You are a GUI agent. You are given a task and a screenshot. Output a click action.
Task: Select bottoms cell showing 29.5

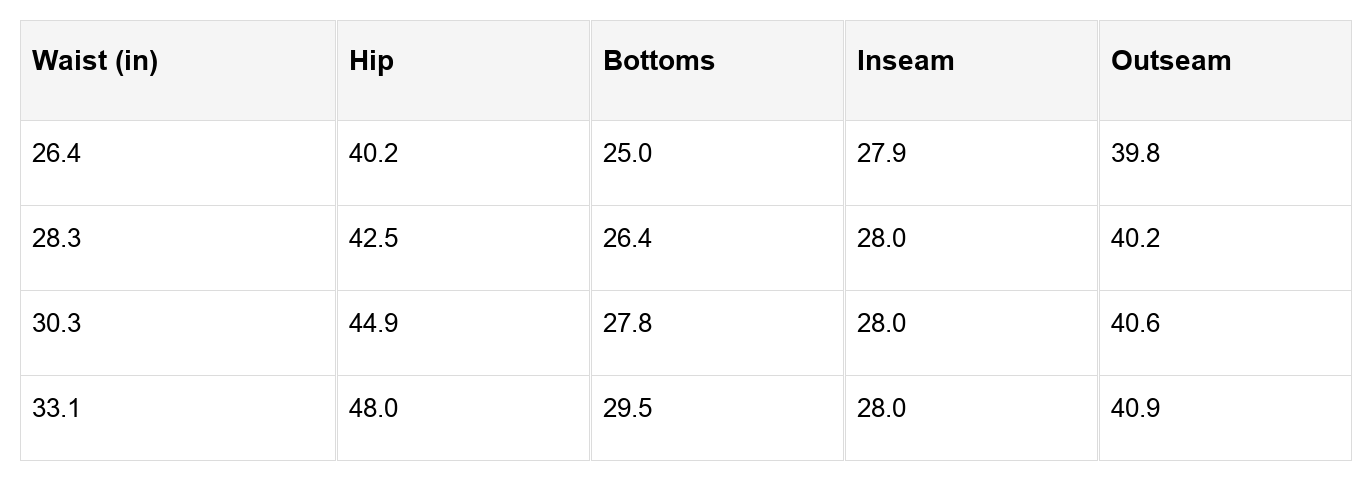[x=627, y=409]
